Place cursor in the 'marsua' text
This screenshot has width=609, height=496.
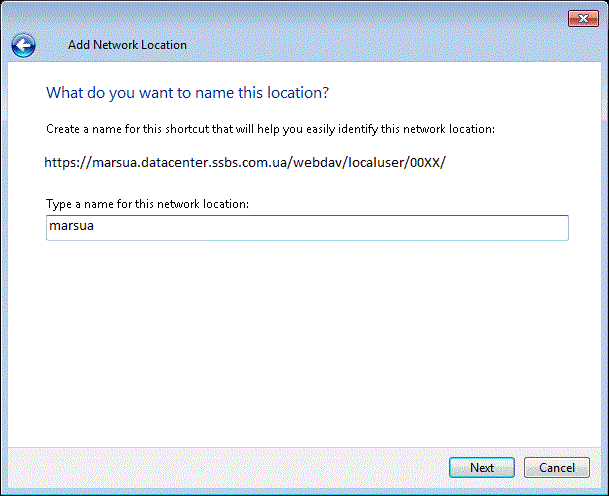(71, 226)
